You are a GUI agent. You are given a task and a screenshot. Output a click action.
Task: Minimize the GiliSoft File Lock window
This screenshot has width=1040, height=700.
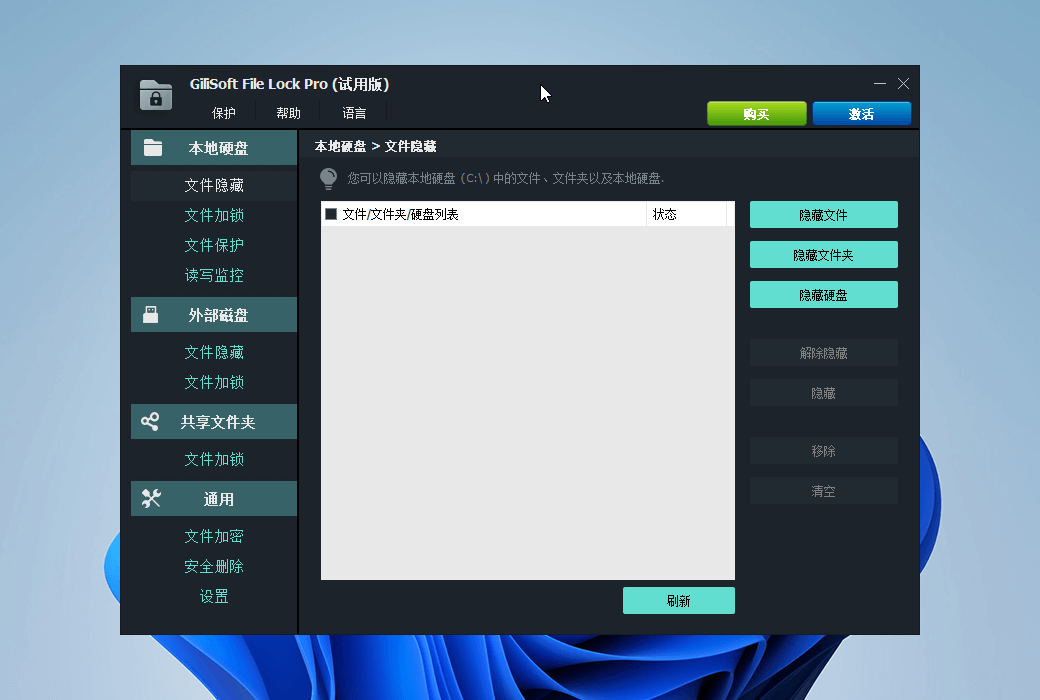click(880, 84)
